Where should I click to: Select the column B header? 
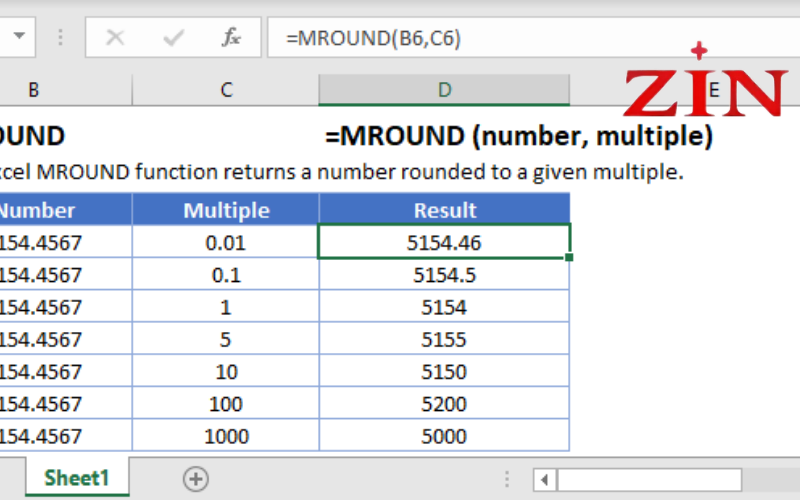tap(66, 90)
